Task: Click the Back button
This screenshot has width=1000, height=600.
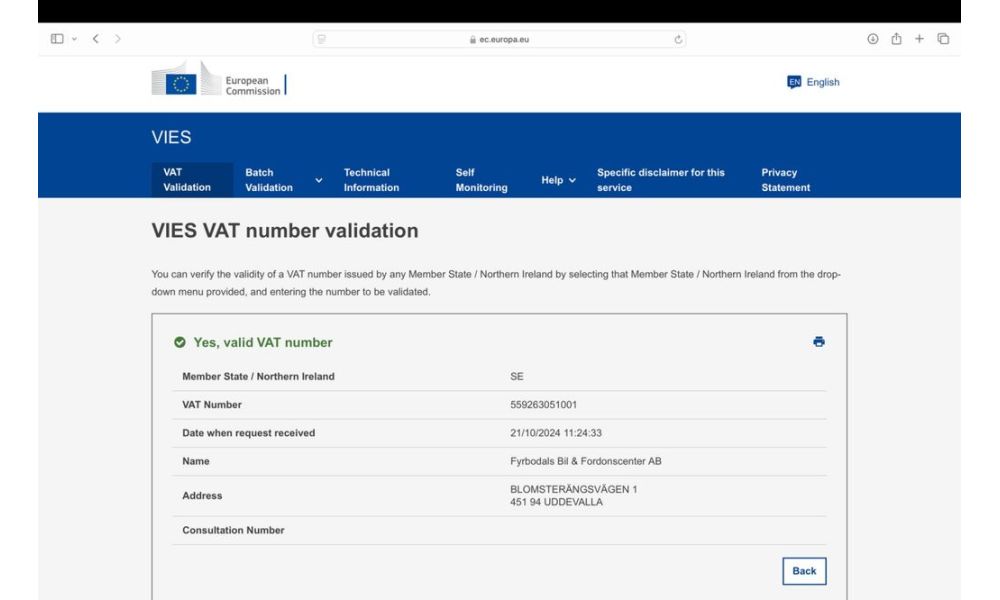Action: (x=804, y=571)
